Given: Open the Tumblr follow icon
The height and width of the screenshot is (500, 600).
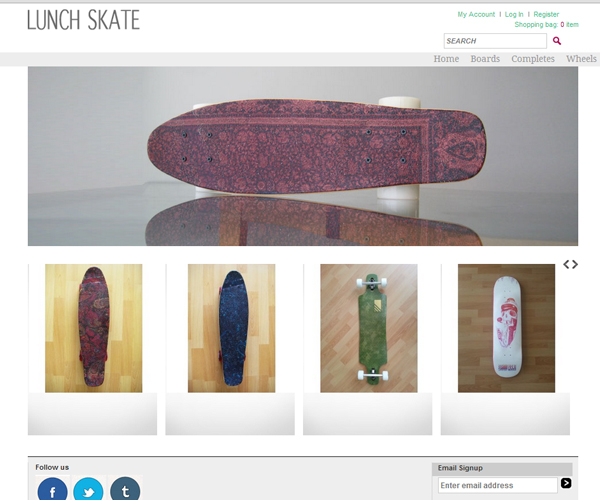Looking at the screenshot, I should pos(125,489).
